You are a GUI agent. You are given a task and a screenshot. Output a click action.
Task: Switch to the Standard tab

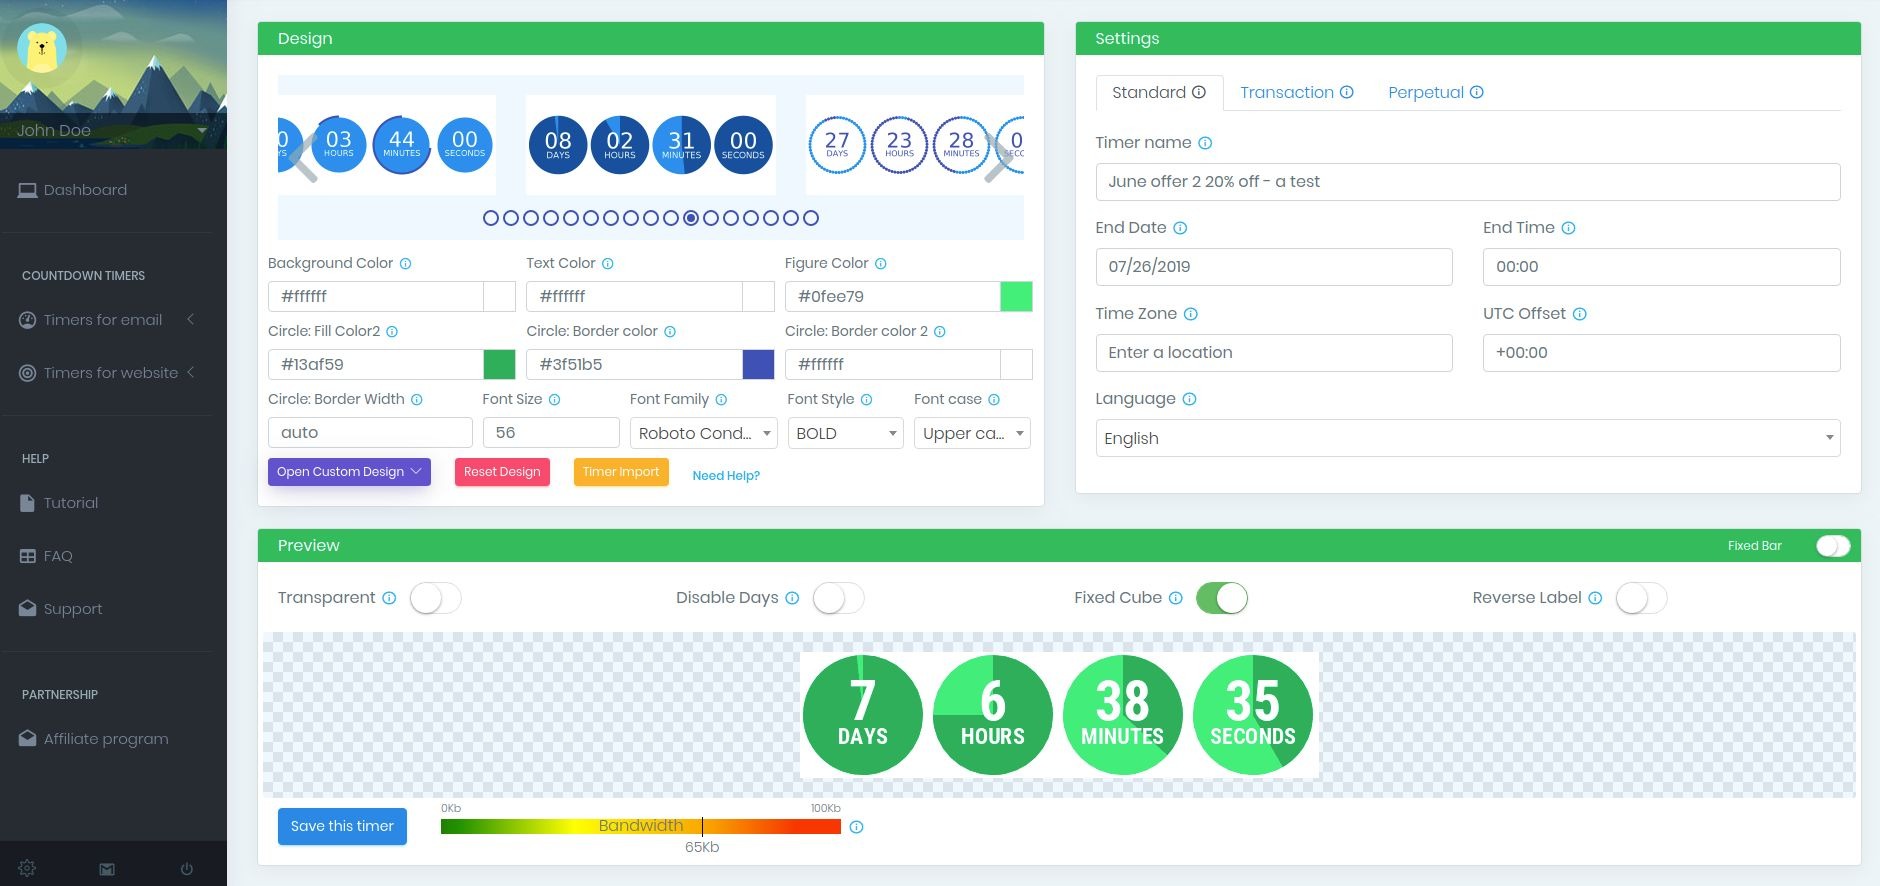(1159, 93)
